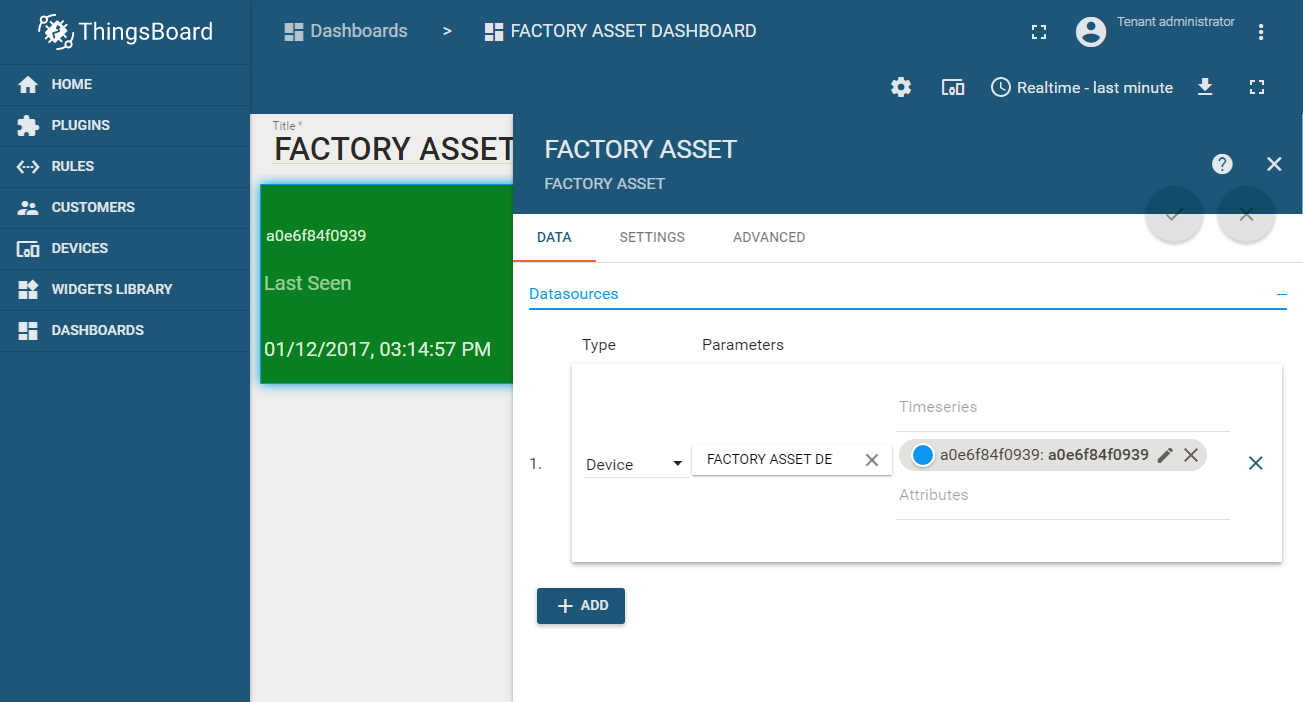1303x702 pixels.
Task: Click FACTORY ASSET DASHBOARD breadcrumb
Action: (x=620, y=31)
